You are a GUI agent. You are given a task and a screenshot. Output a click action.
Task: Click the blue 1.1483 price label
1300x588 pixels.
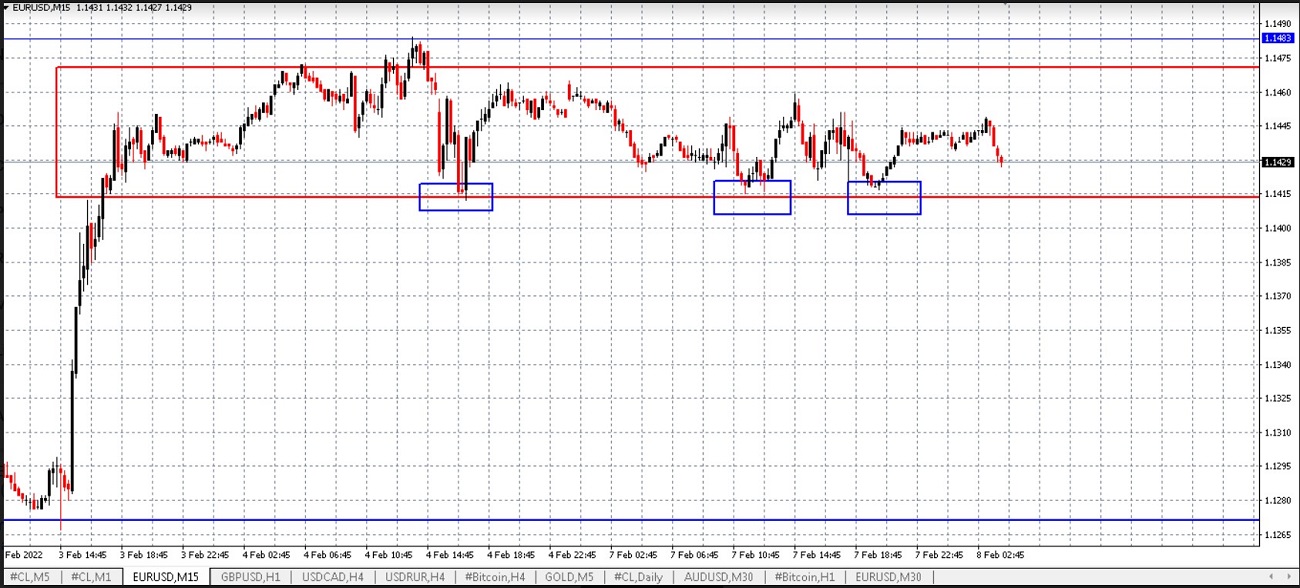[x=1278, y=38]
